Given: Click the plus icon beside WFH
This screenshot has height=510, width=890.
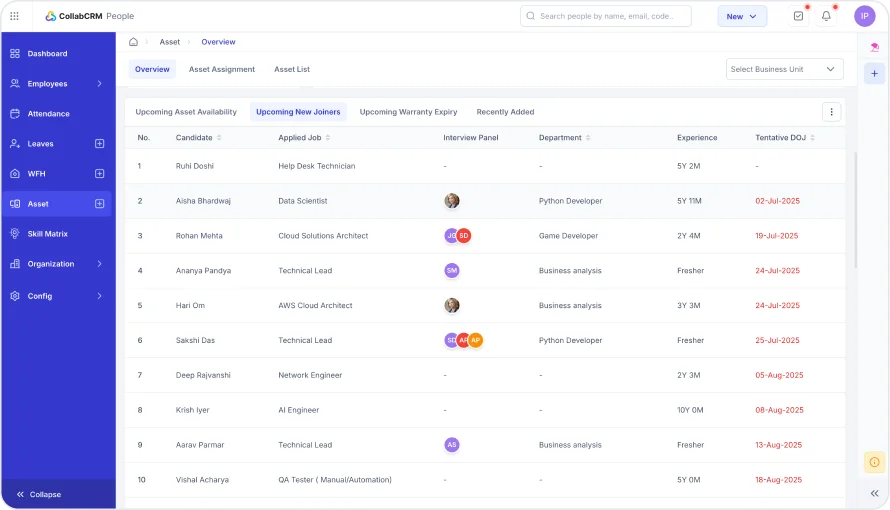Looking at the screenshot, I should pos(99,174).
